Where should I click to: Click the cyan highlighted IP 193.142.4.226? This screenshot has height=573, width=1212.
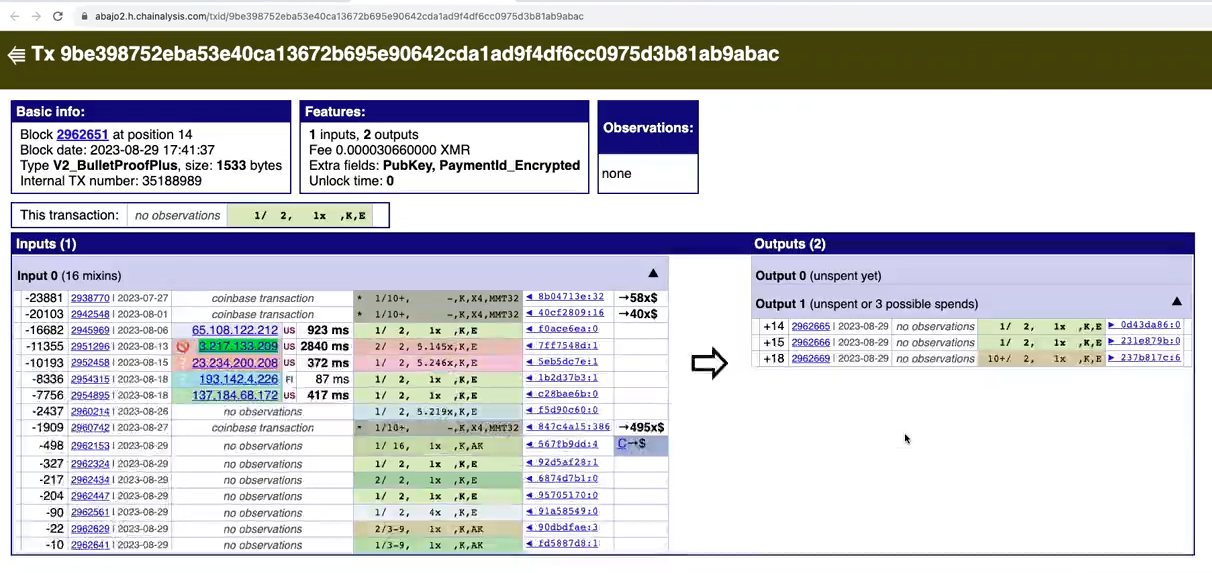coord(239,379)
